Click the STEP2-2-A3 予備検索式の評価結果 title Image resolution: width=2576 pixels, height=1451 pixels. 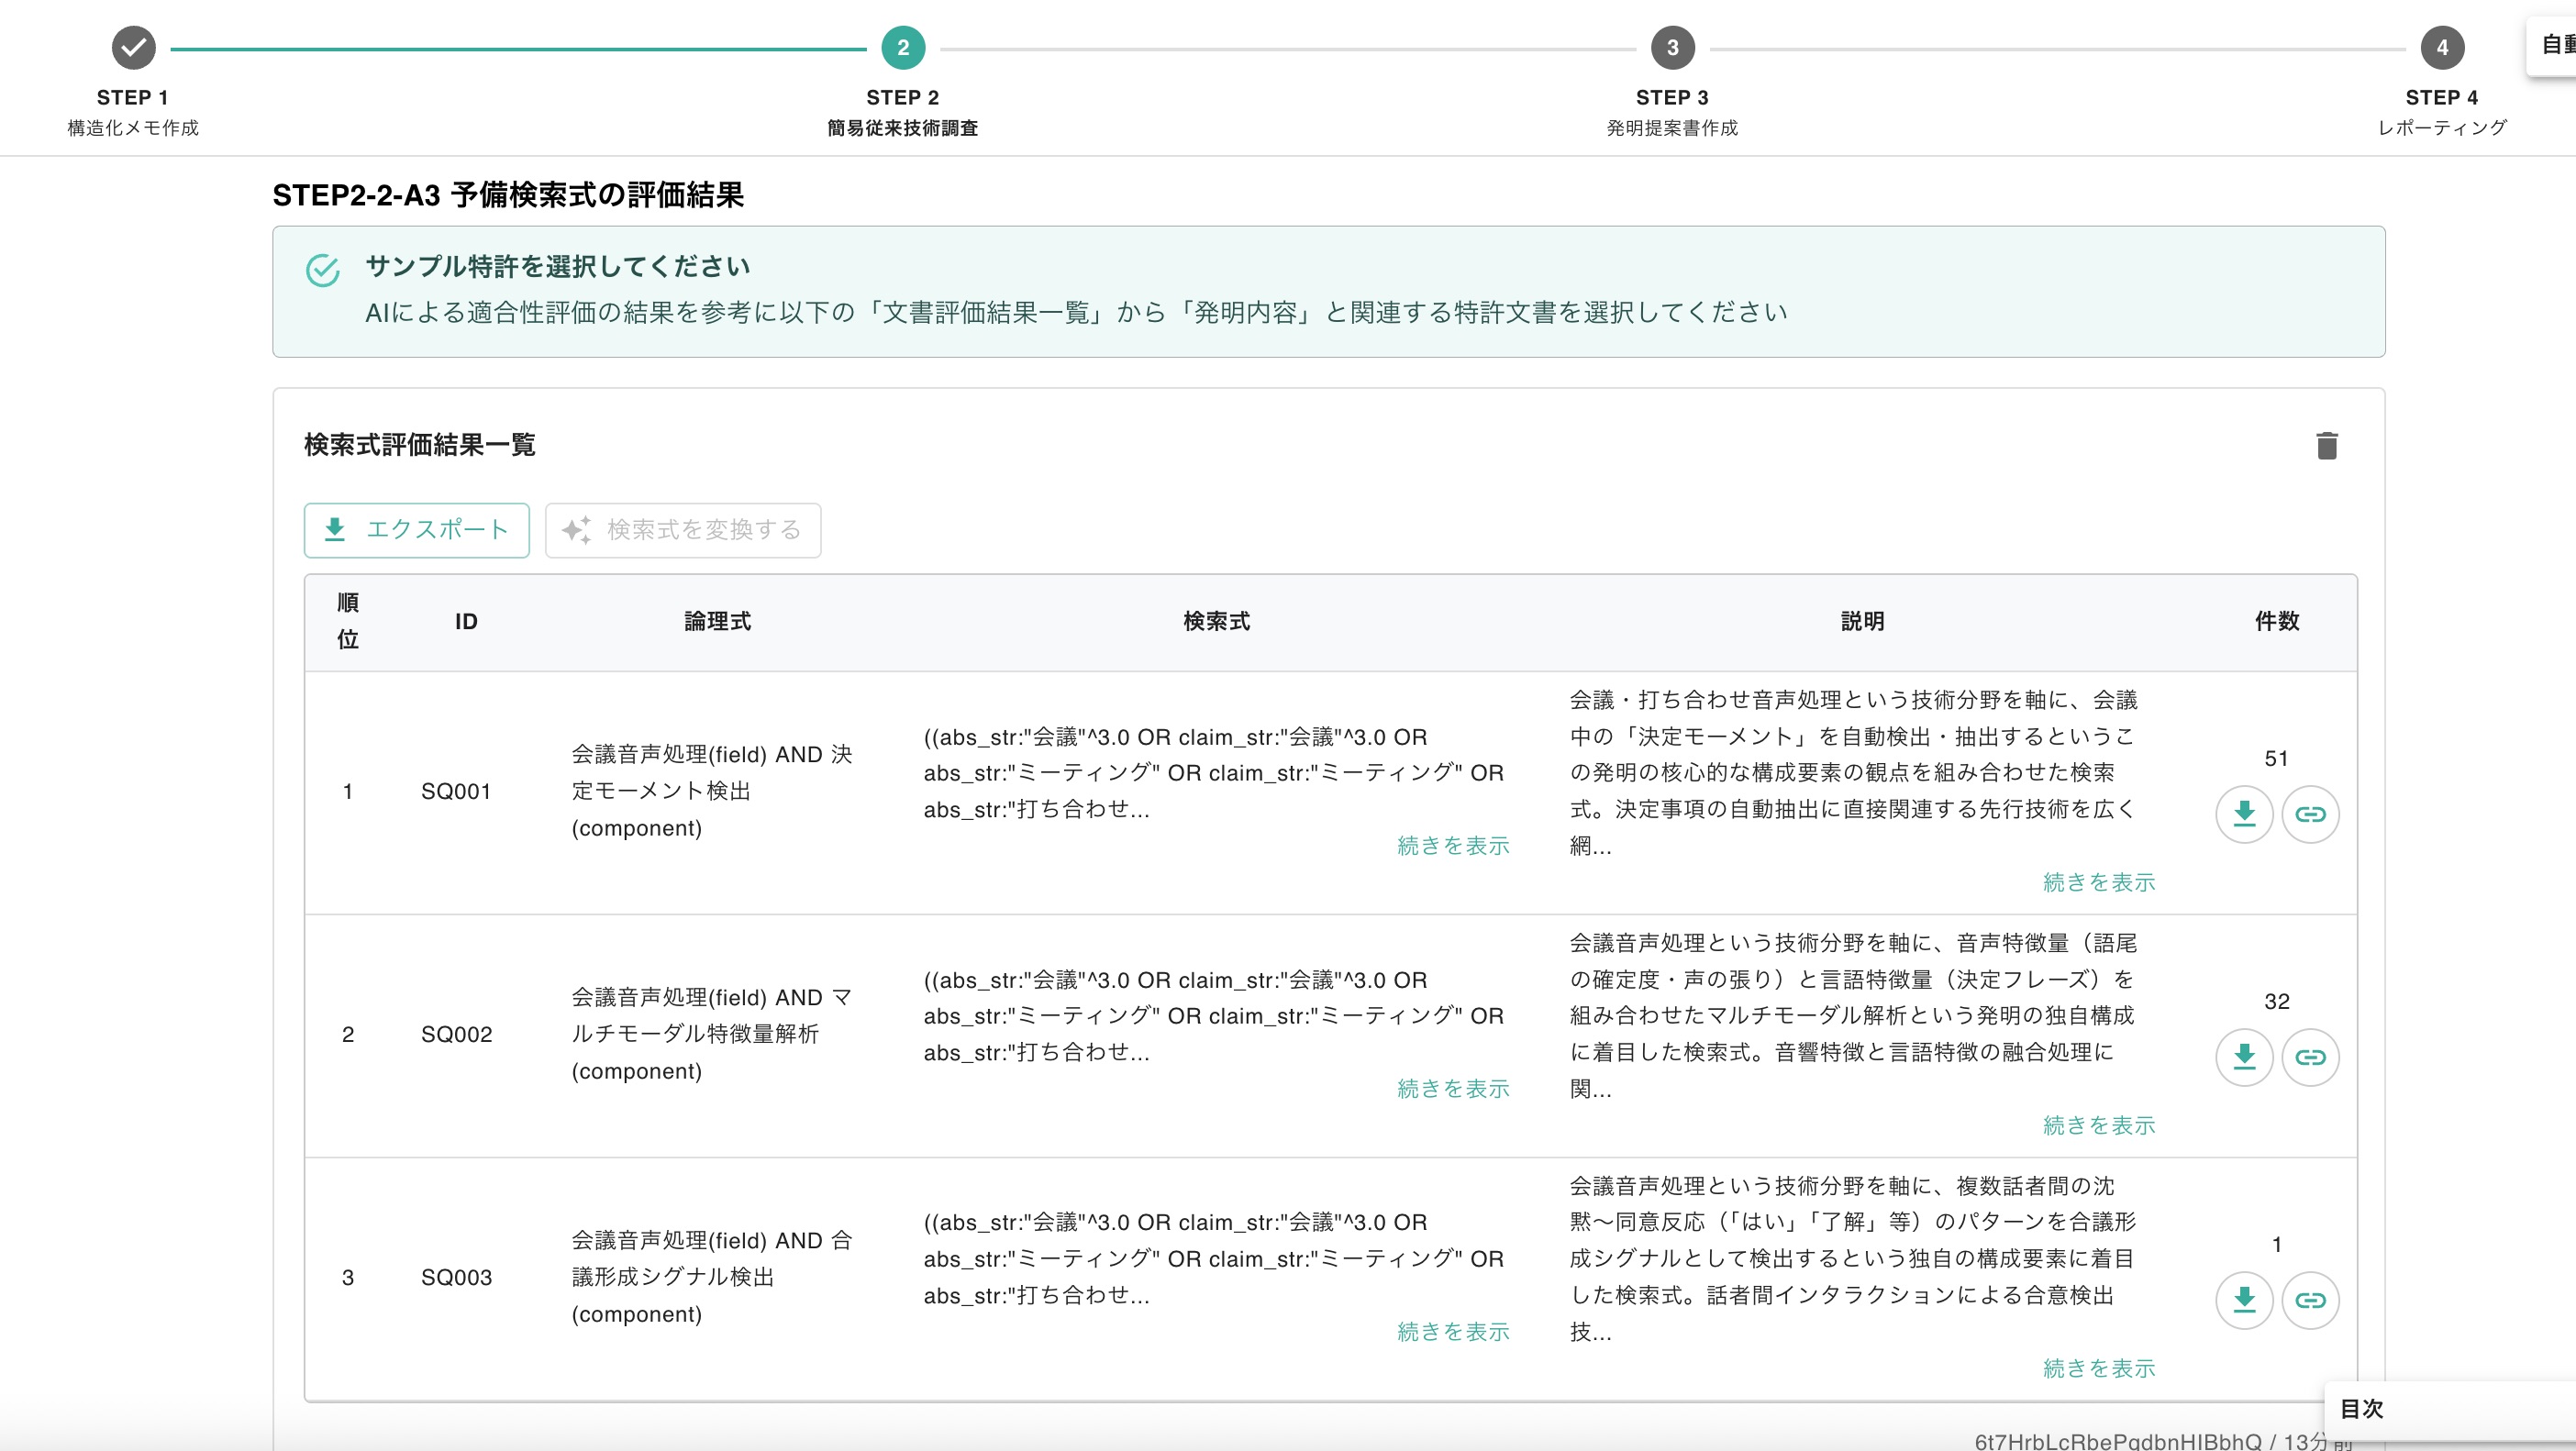[508, 195]
